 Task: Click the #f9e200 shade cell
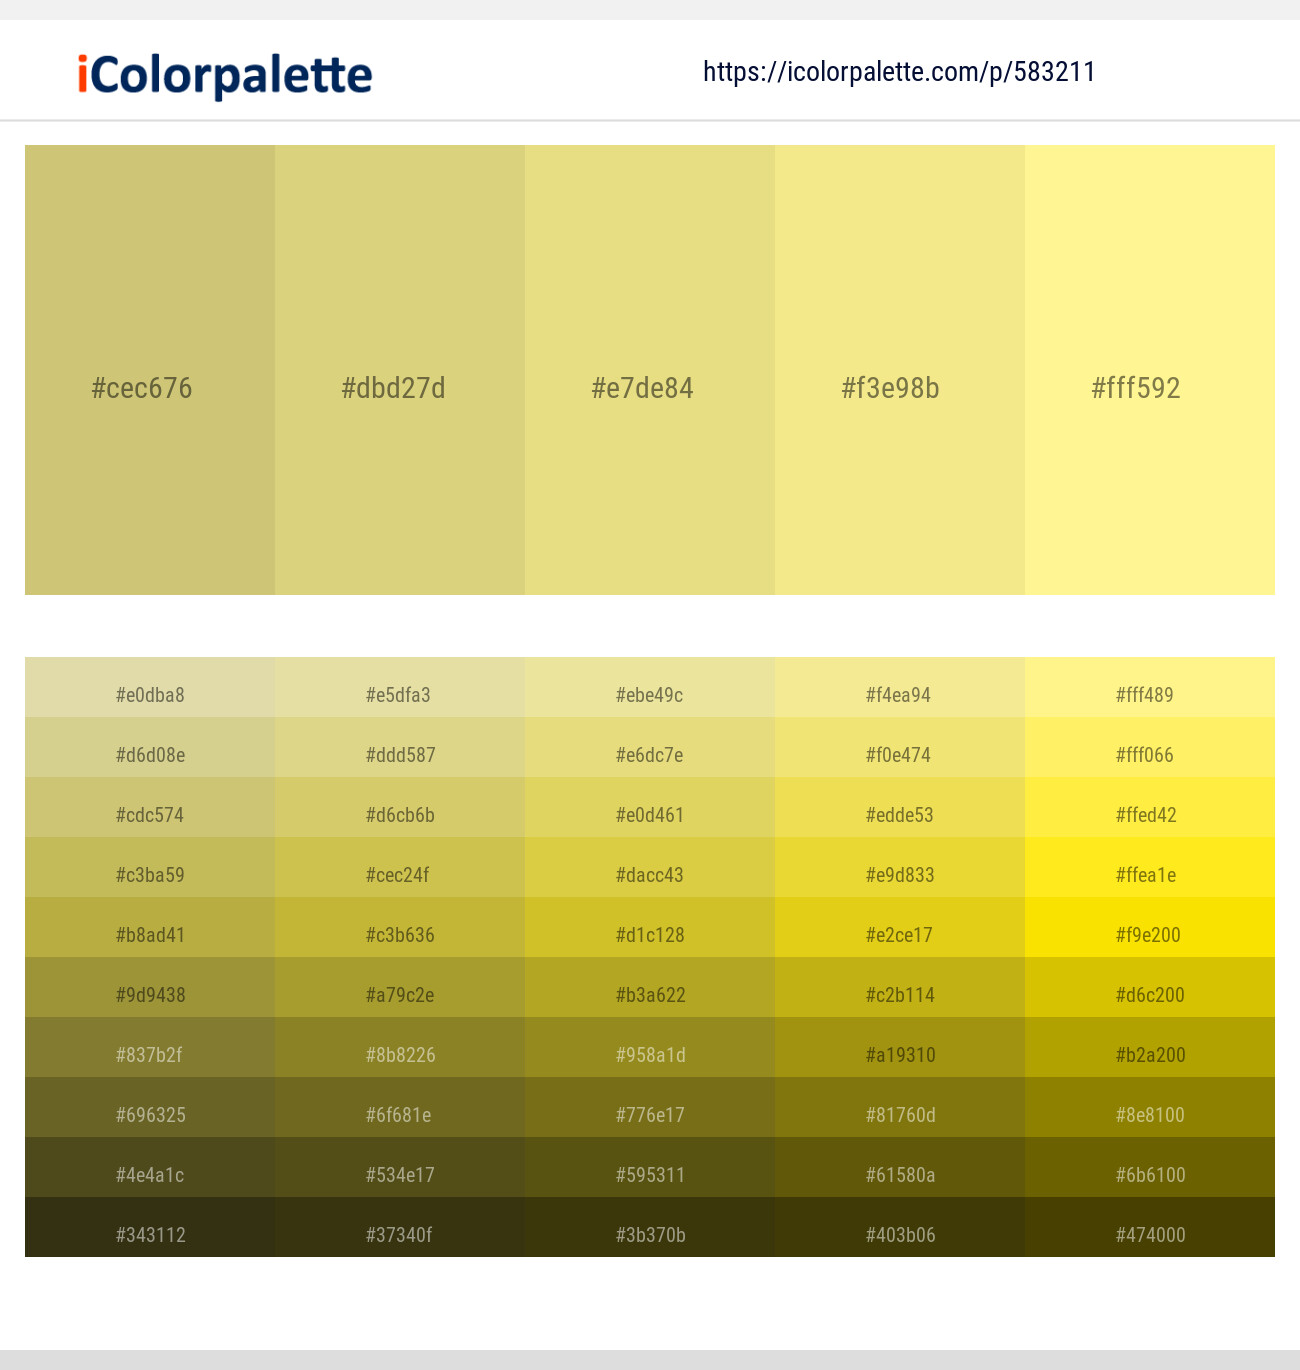[1150, 934]
